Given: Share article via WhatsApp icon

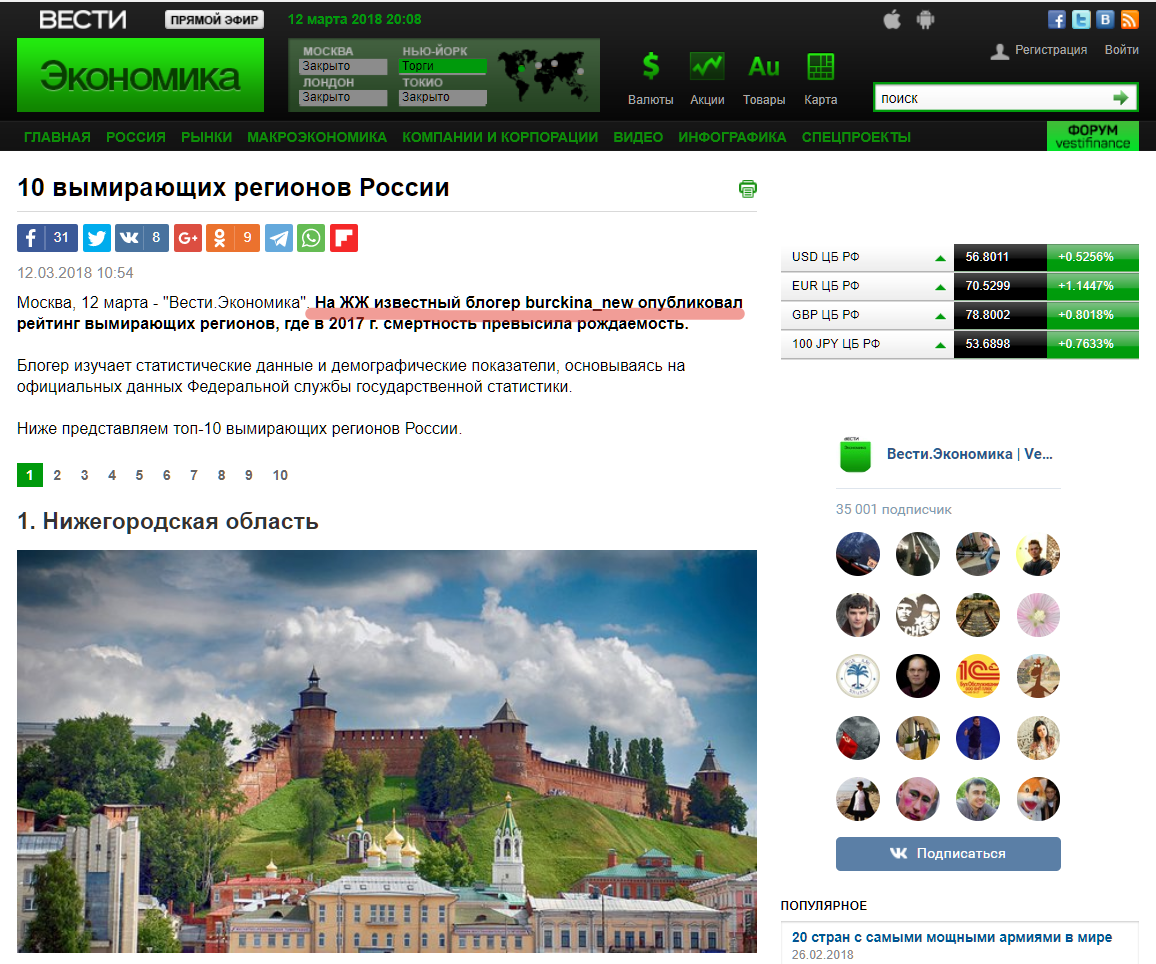Looking at the screenshot, I should pyautogui.click(x=311, y=238).
